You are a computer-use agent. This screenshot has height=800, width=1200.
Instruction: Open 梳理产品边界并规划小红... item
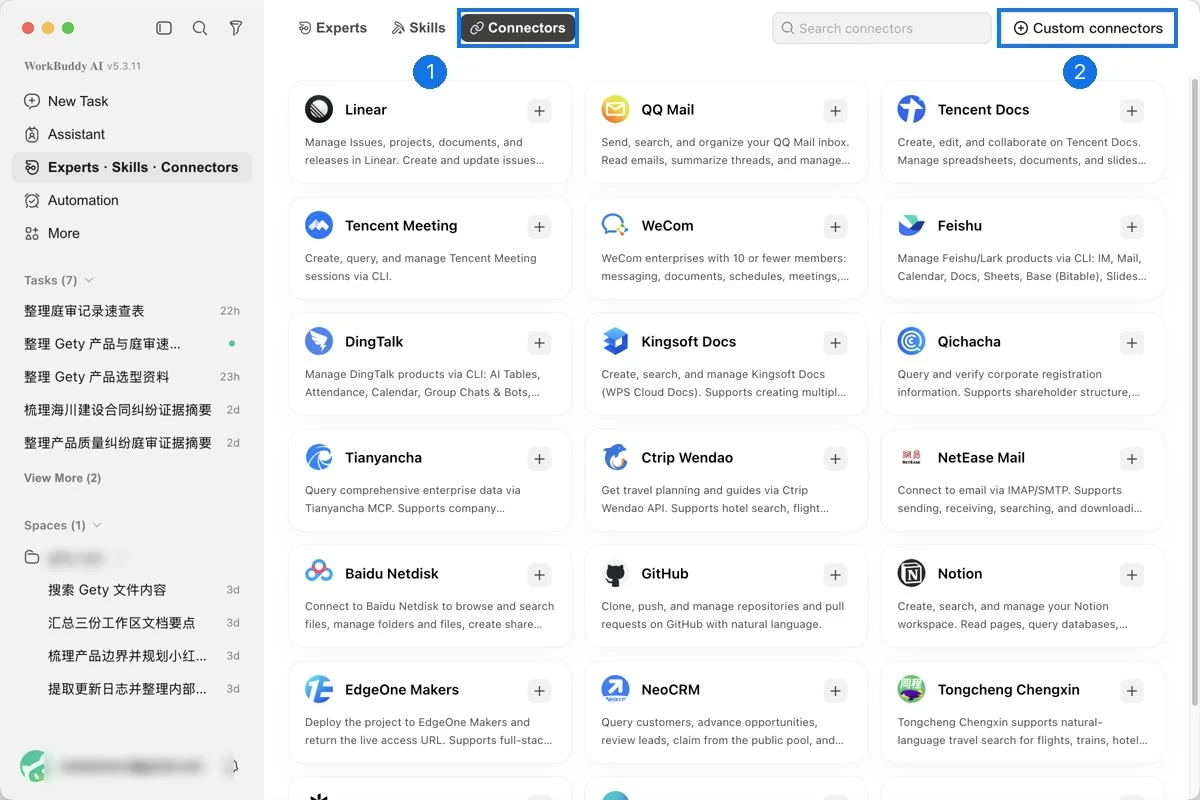click(x=132, y=656)
